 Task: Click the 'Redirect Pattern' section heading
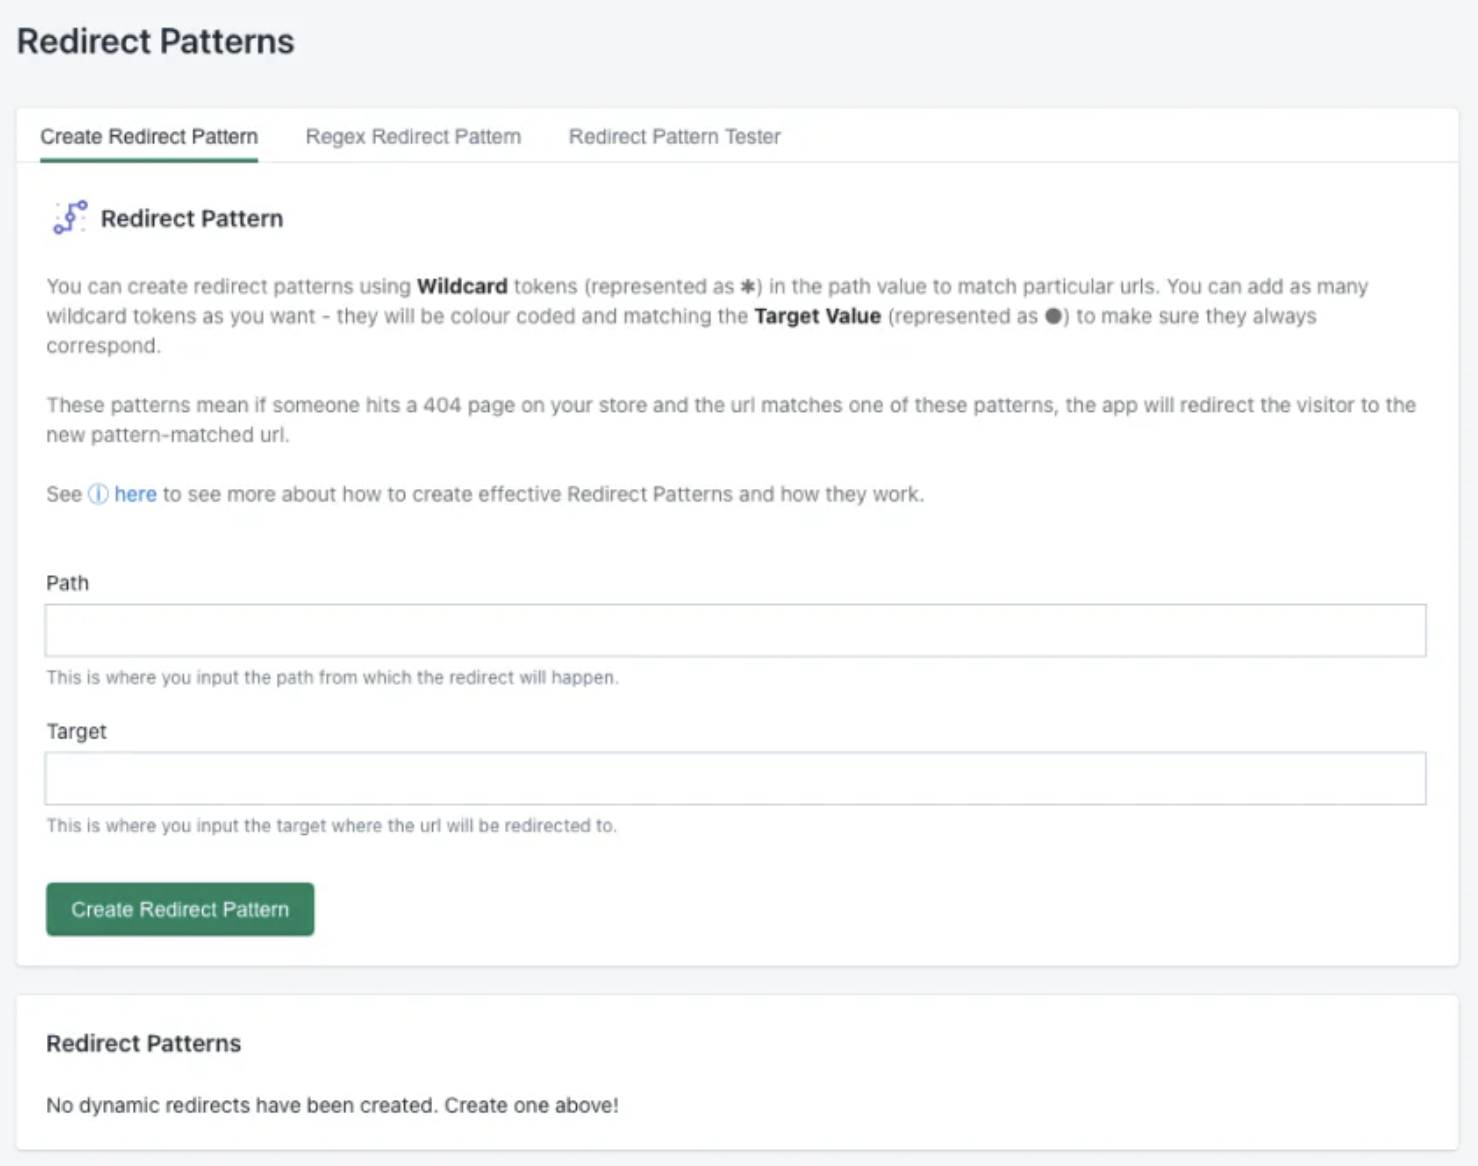pyautogui.click(x=192, y=218)
